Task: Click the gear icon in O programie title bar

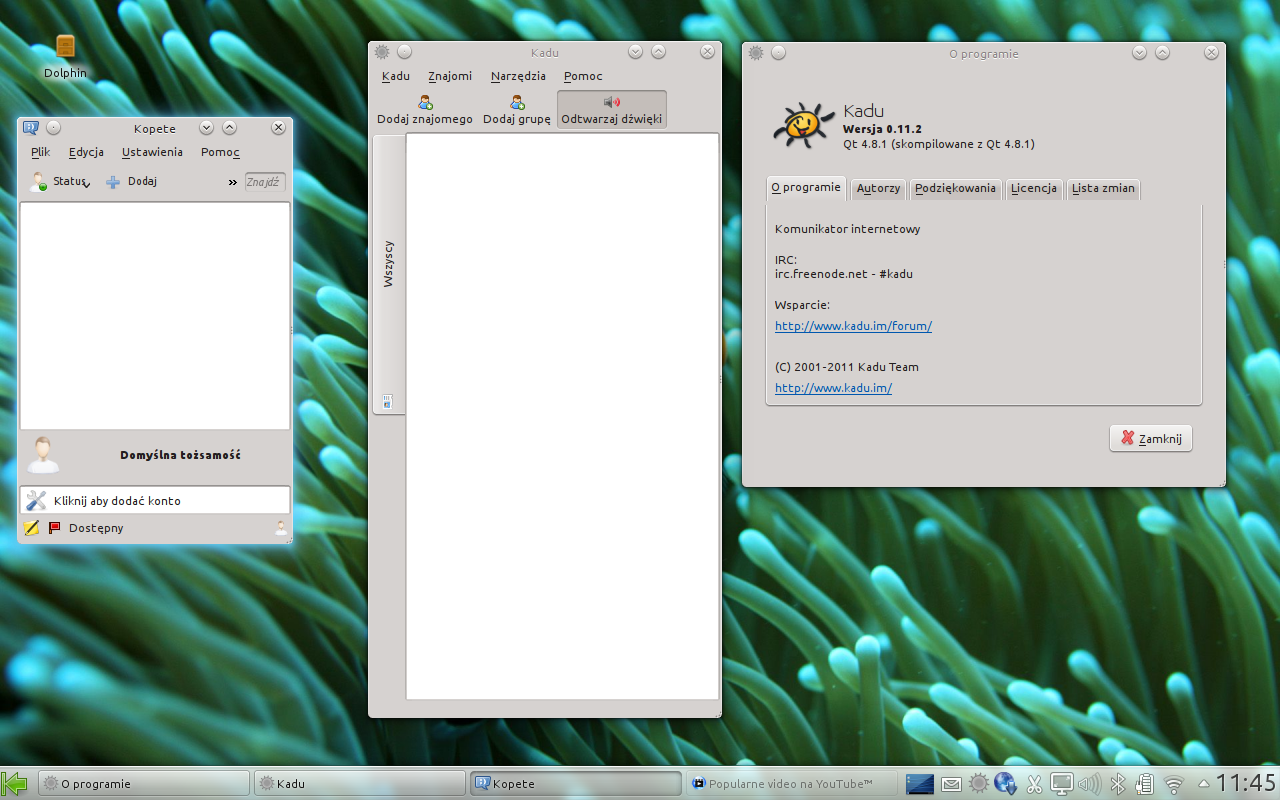Action: click(756, 53)
